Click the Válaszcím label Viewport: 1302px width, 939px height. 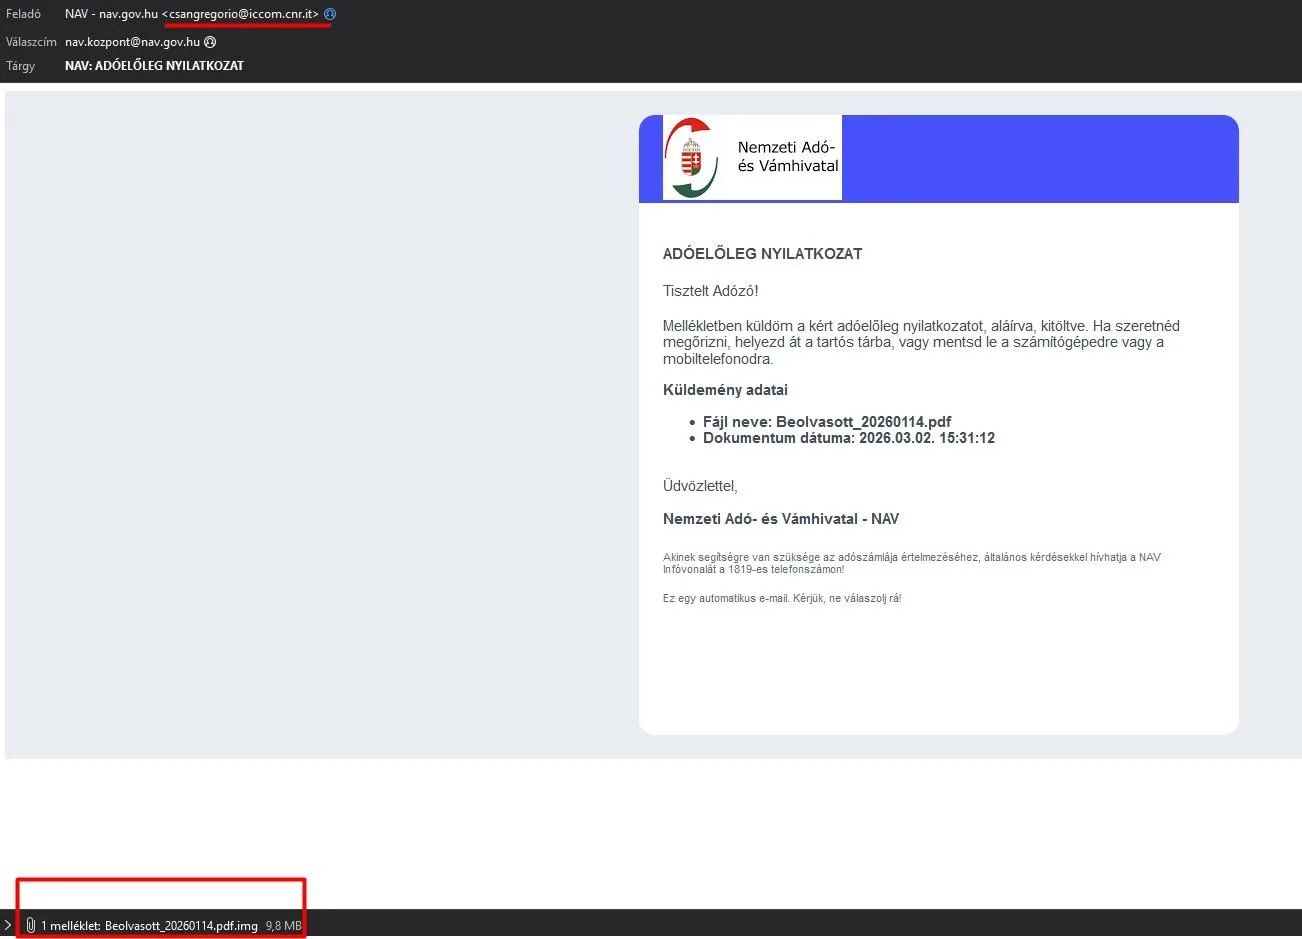31,42
